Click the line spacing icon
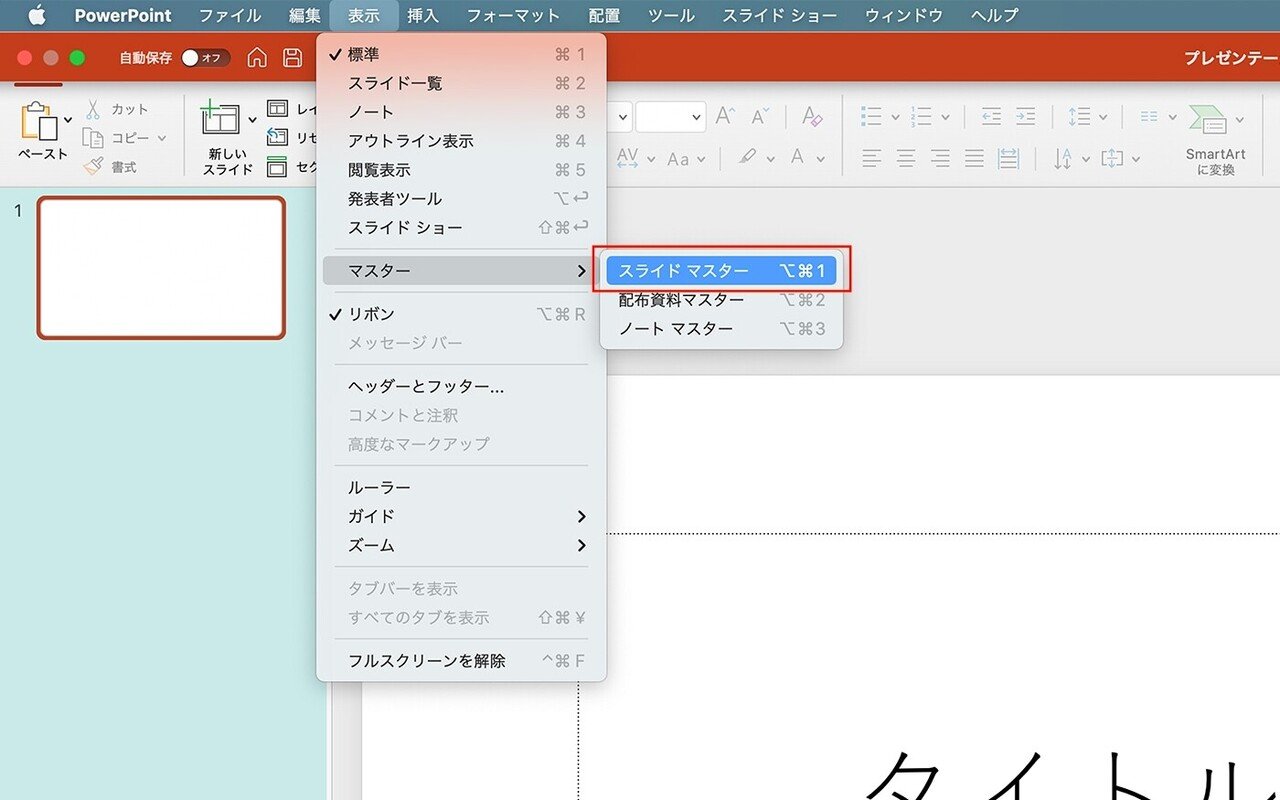 [1079, 117]
